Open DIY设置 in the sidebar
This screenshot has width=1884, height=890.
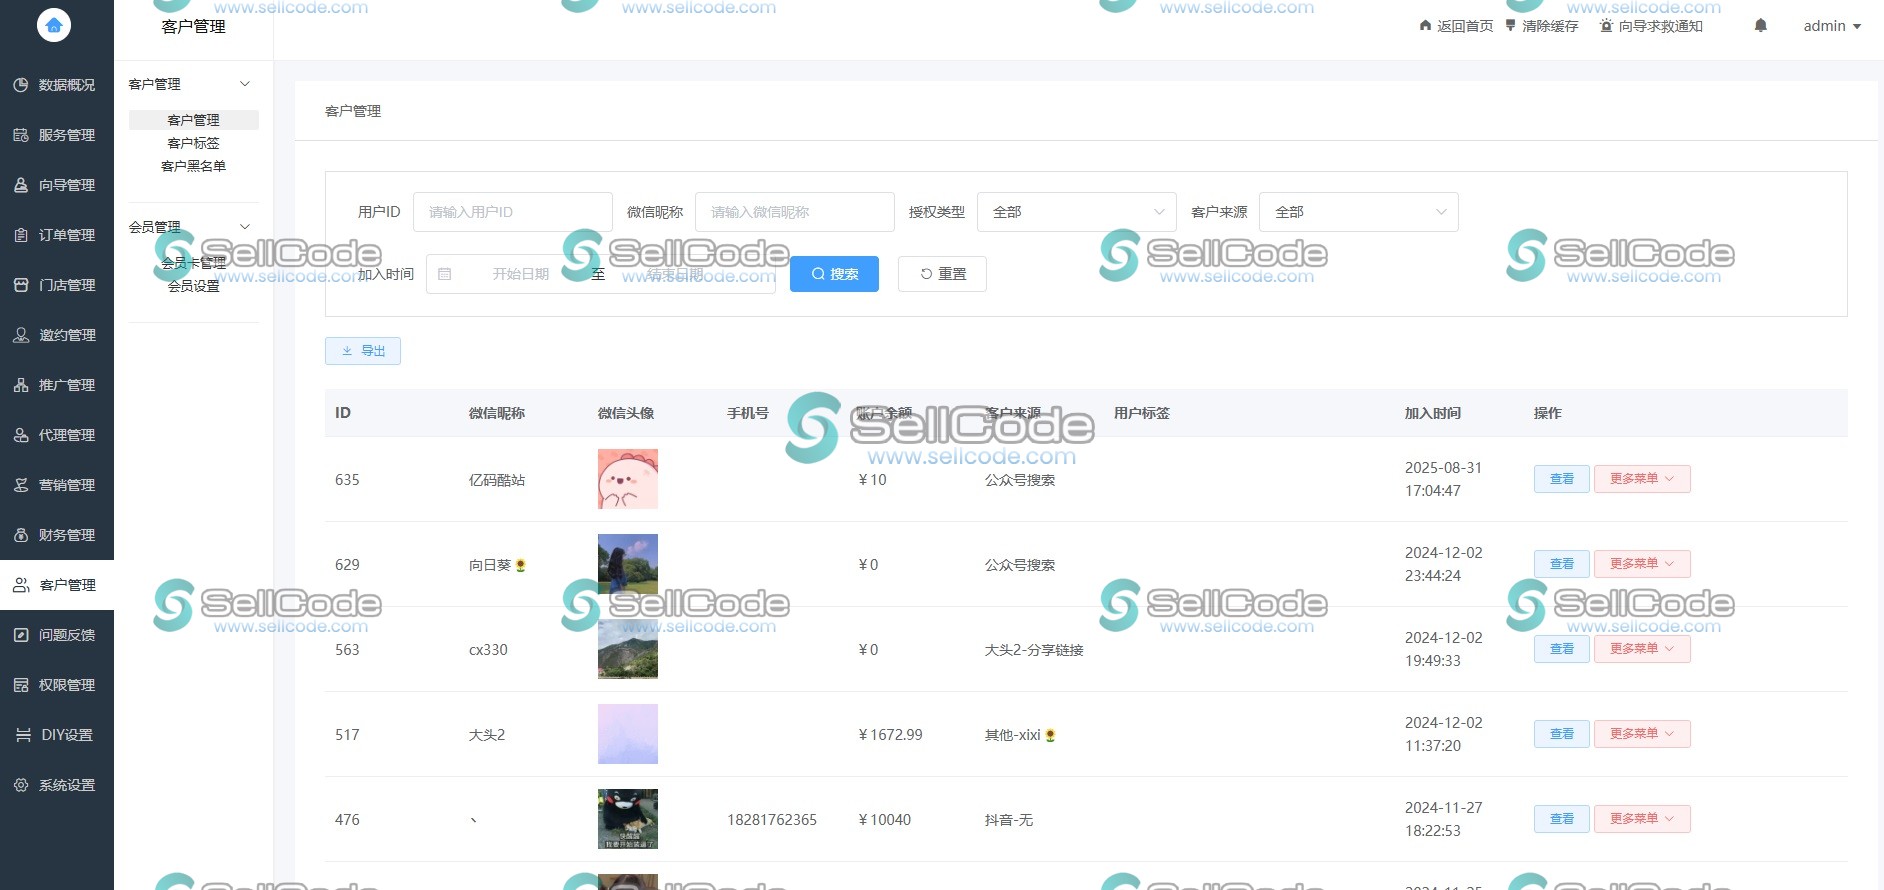coord(57,735)
